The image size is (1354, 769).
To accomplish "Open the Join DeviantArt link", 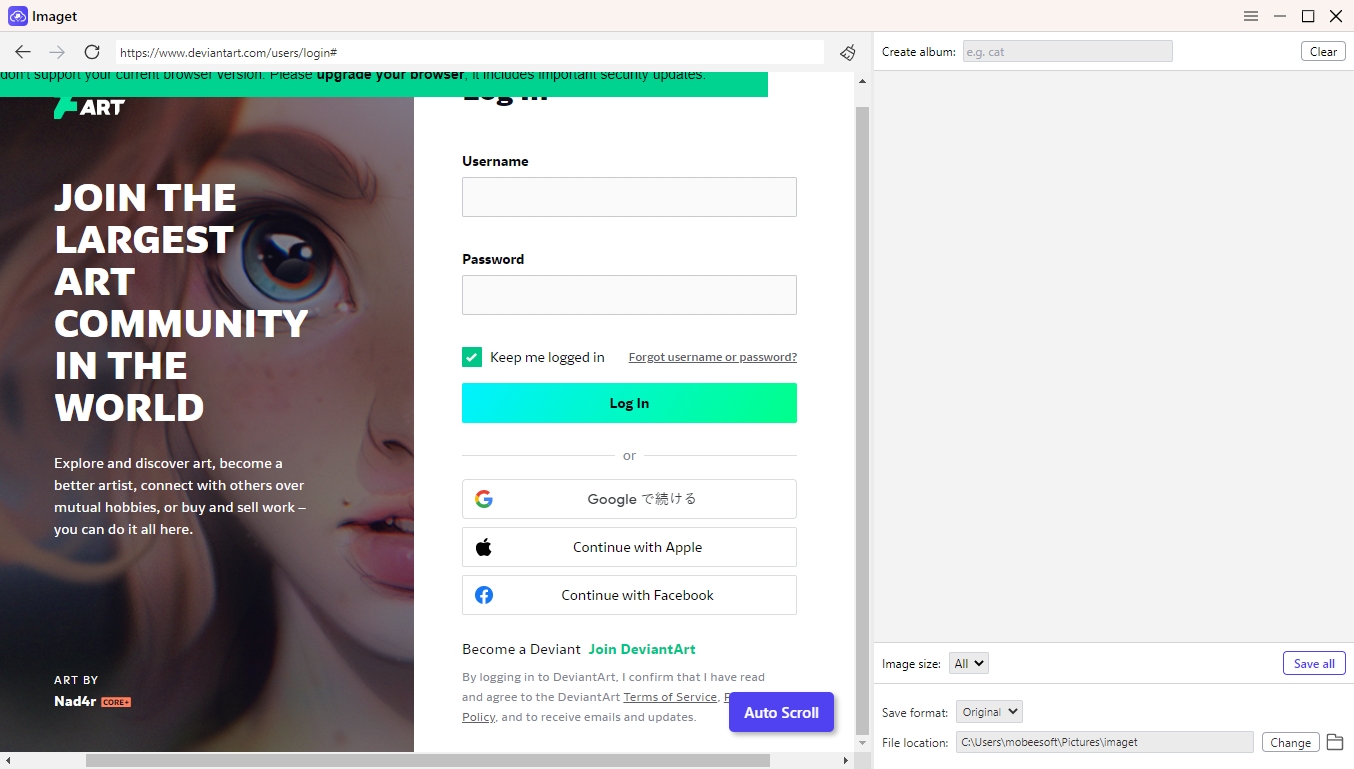I will coord(642,649).
